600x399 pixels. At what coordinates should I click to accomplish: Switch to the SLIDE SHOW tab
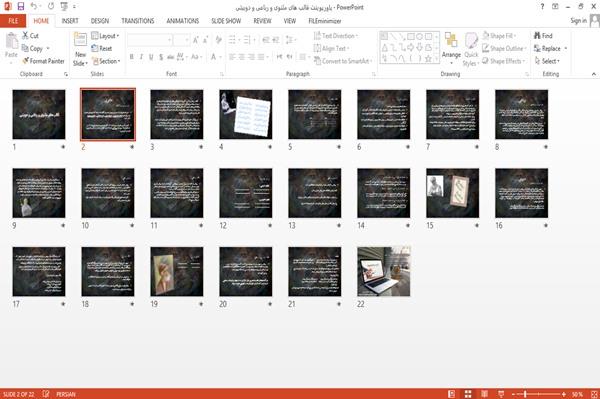226,21
